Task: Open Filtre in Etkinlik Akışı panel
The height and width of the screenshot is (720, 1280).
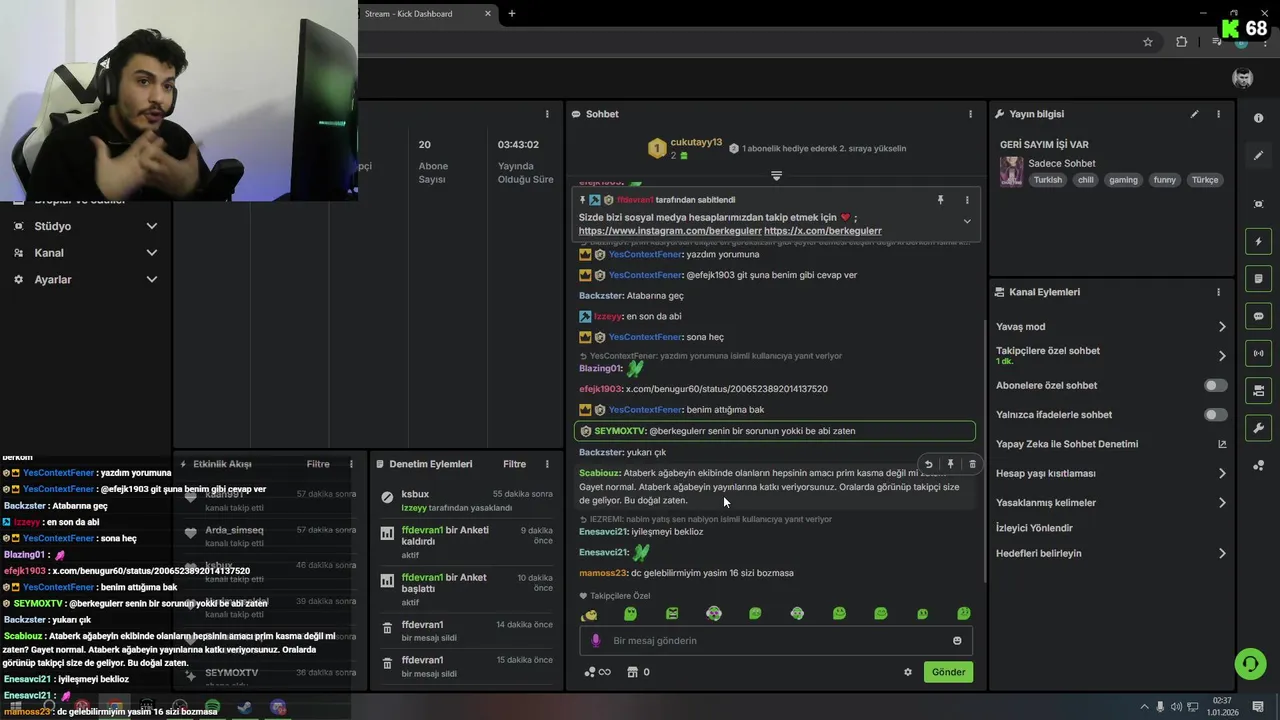Action: click(x=318, y=464)
